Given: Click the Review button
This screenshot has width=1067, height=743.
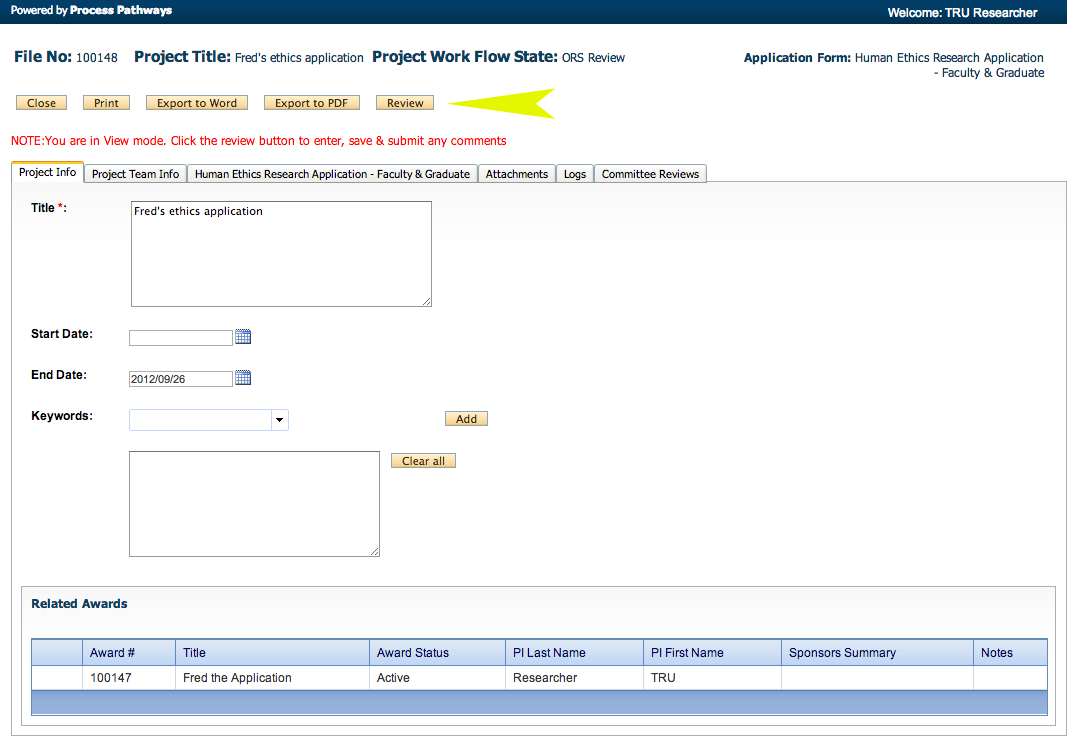Looking at the screenshot, I should [405, 103].
